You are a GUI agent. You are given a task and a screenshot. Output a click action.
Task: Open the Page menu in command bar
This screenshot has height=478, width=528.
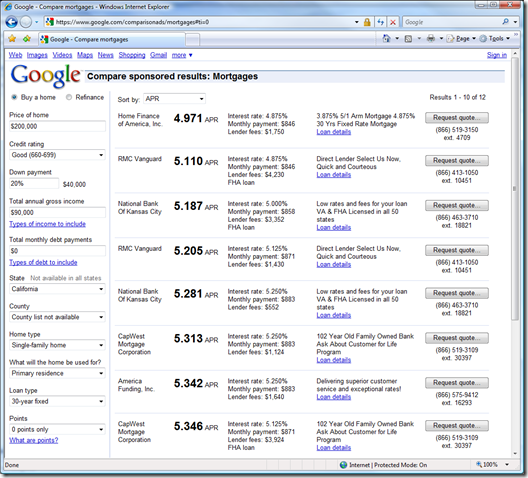click(x=461, y=39)
